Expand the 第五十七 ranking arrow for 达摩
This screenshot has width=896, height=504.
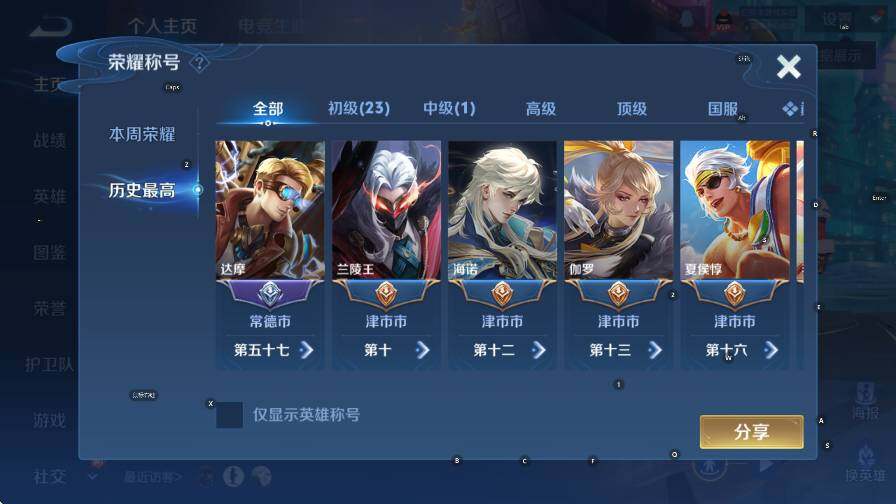point(307,350)
